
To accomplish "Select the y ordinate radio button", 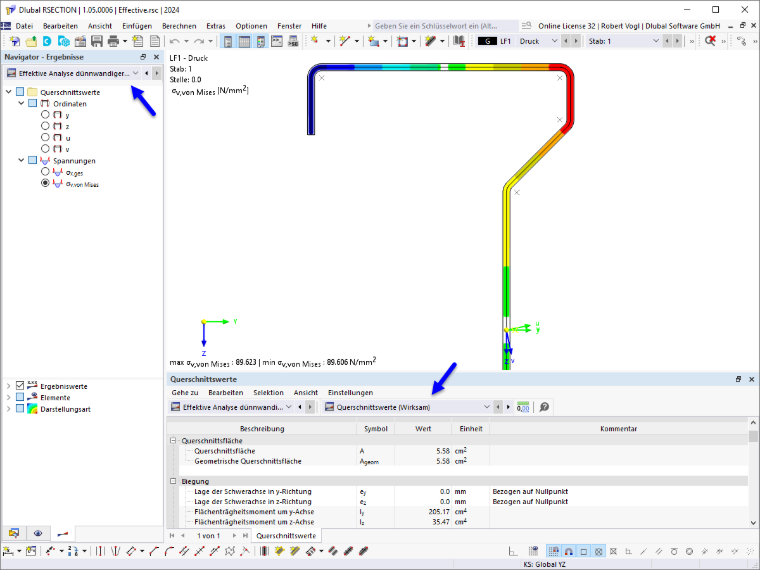I will (45, 115).
